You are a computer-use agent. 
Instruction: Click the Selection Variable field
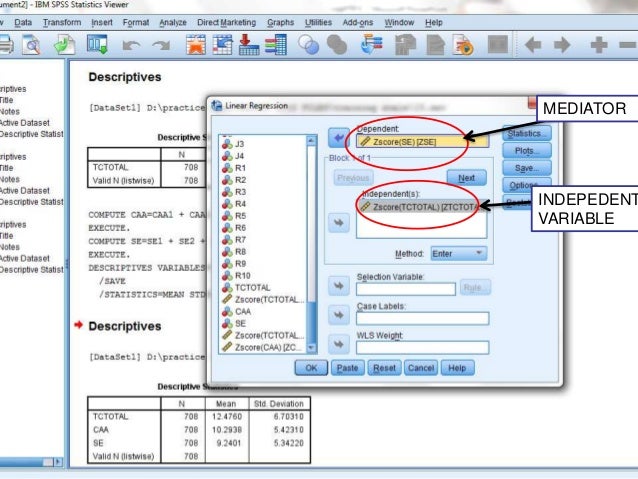tap(406, 289)
